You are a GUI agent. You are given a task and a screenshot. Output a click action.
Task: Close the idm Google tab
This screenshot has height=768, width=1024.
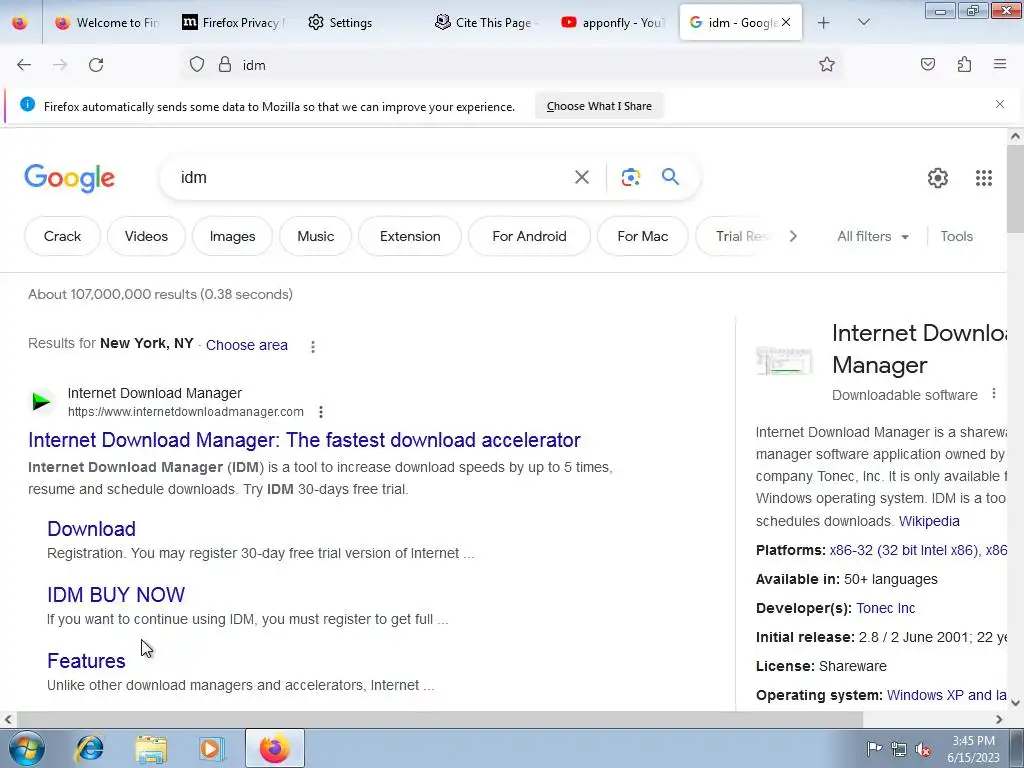tap(786, 22)
